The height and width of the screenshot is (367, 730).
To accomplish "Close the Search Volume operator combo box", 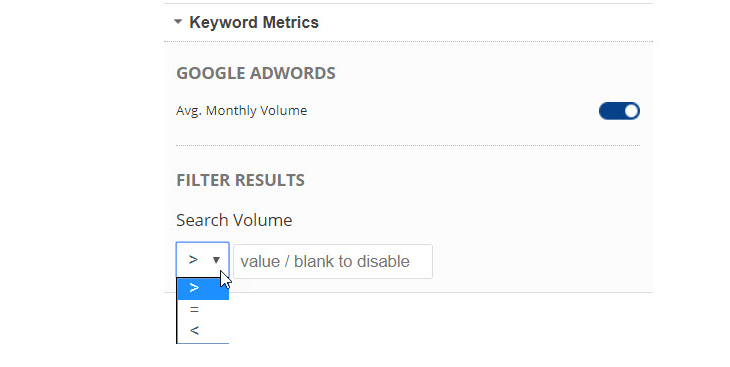I will (x=203, y=260).
